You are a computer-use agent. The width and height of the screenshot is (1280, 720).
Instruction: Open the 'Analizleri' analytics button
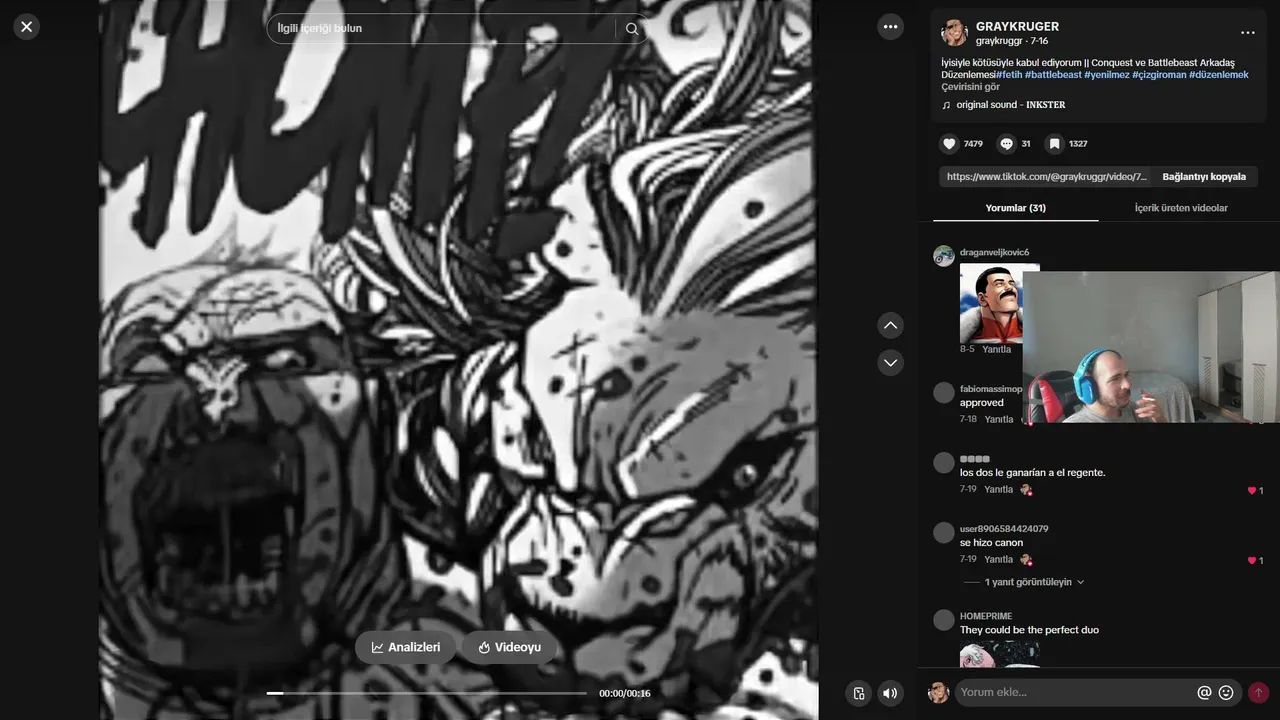[405, 647]
